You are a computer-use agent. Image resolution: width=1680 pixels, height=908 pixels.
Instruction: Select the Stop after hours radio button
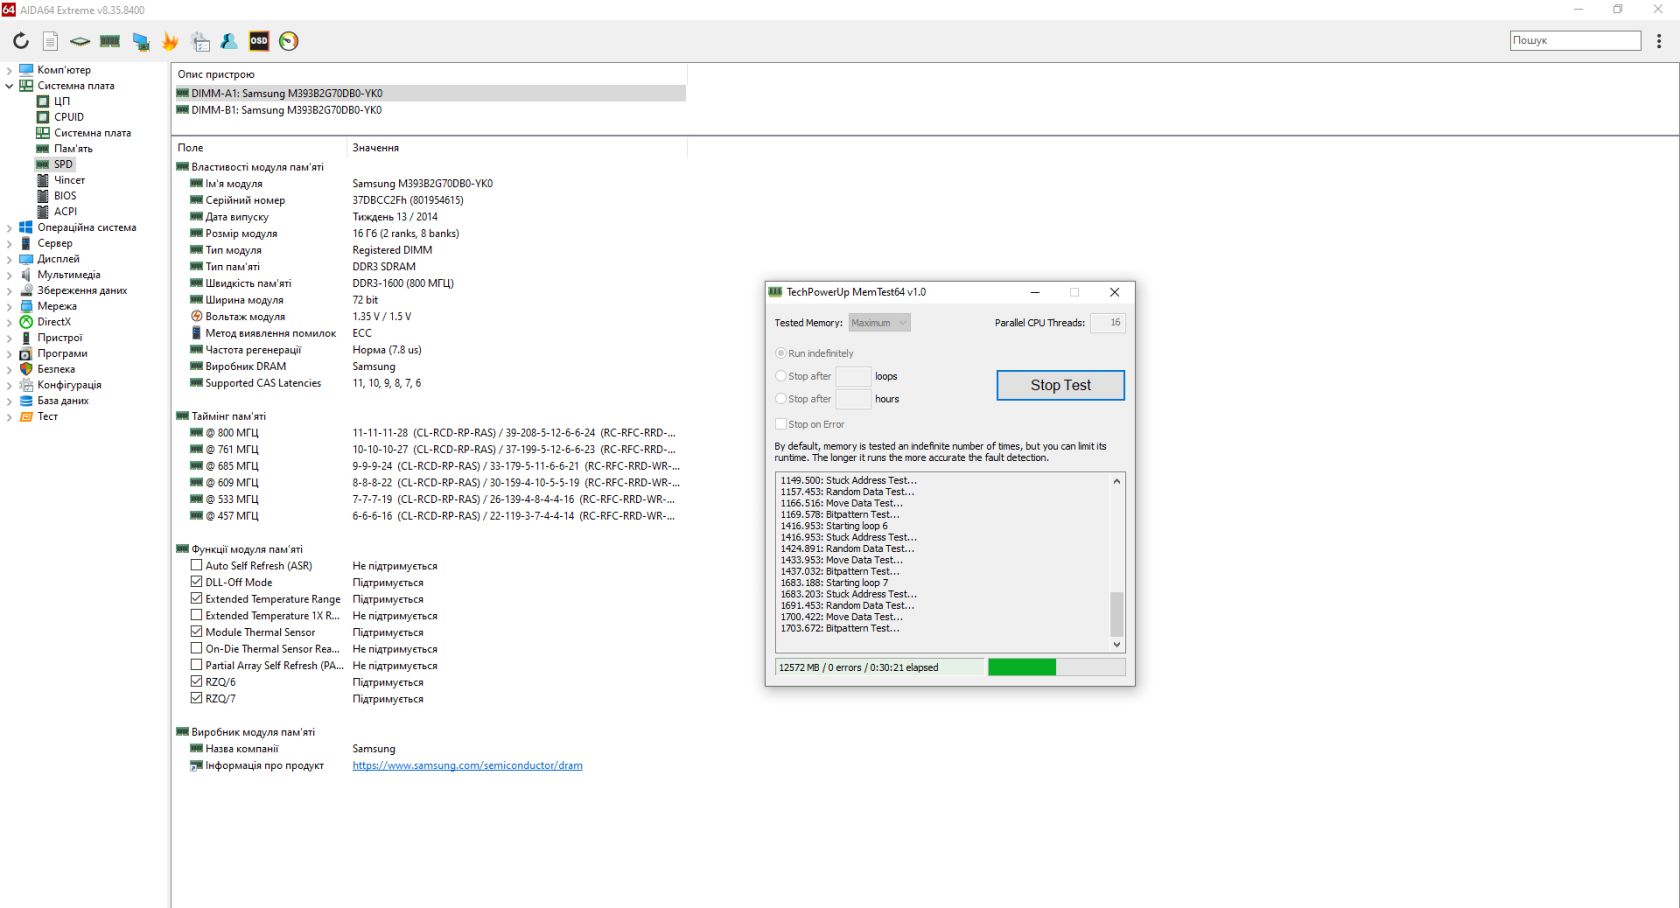(x=781, y=399)
